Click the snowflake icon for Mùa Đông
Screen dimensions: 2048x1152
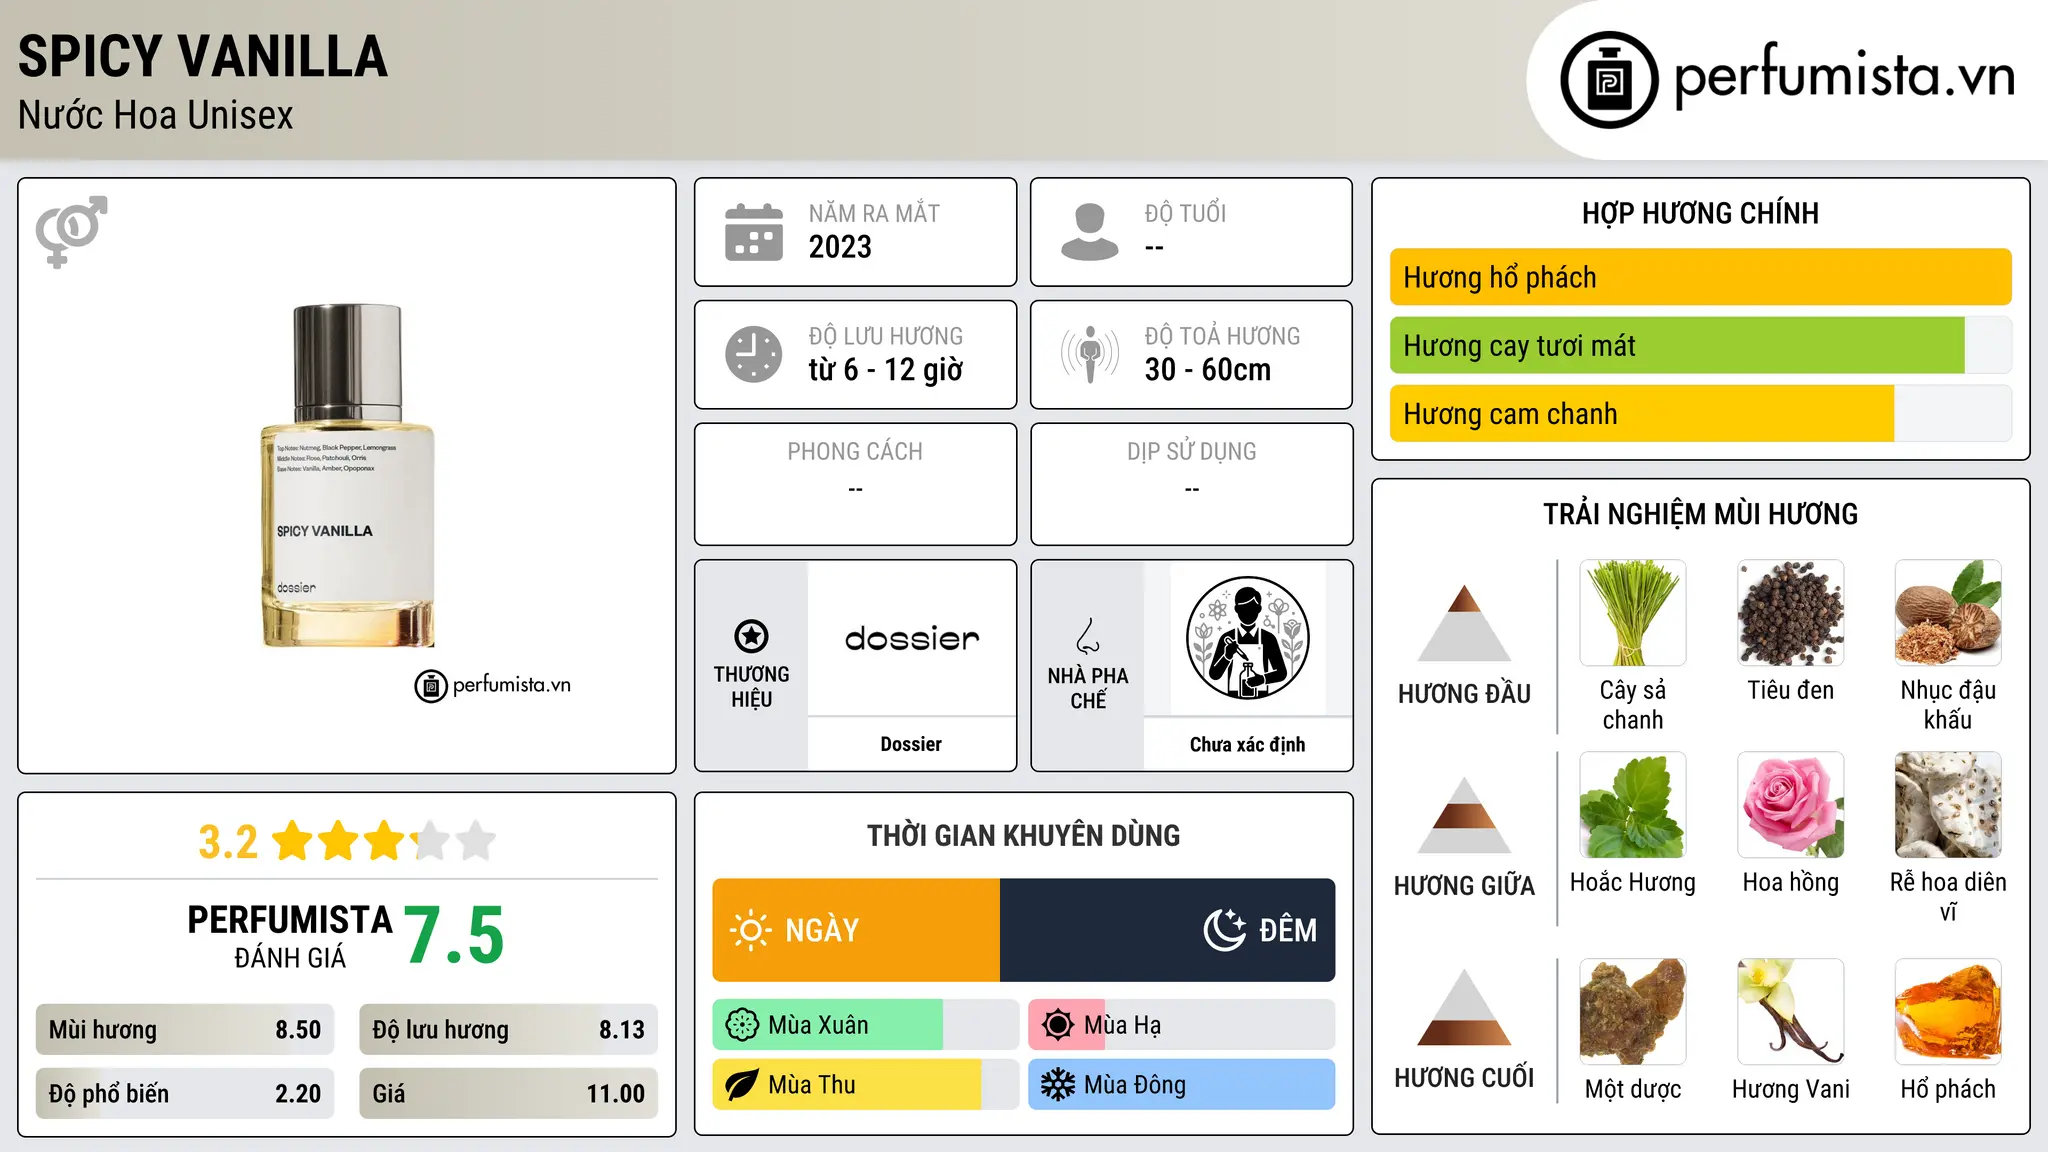coord(1058,1085)
